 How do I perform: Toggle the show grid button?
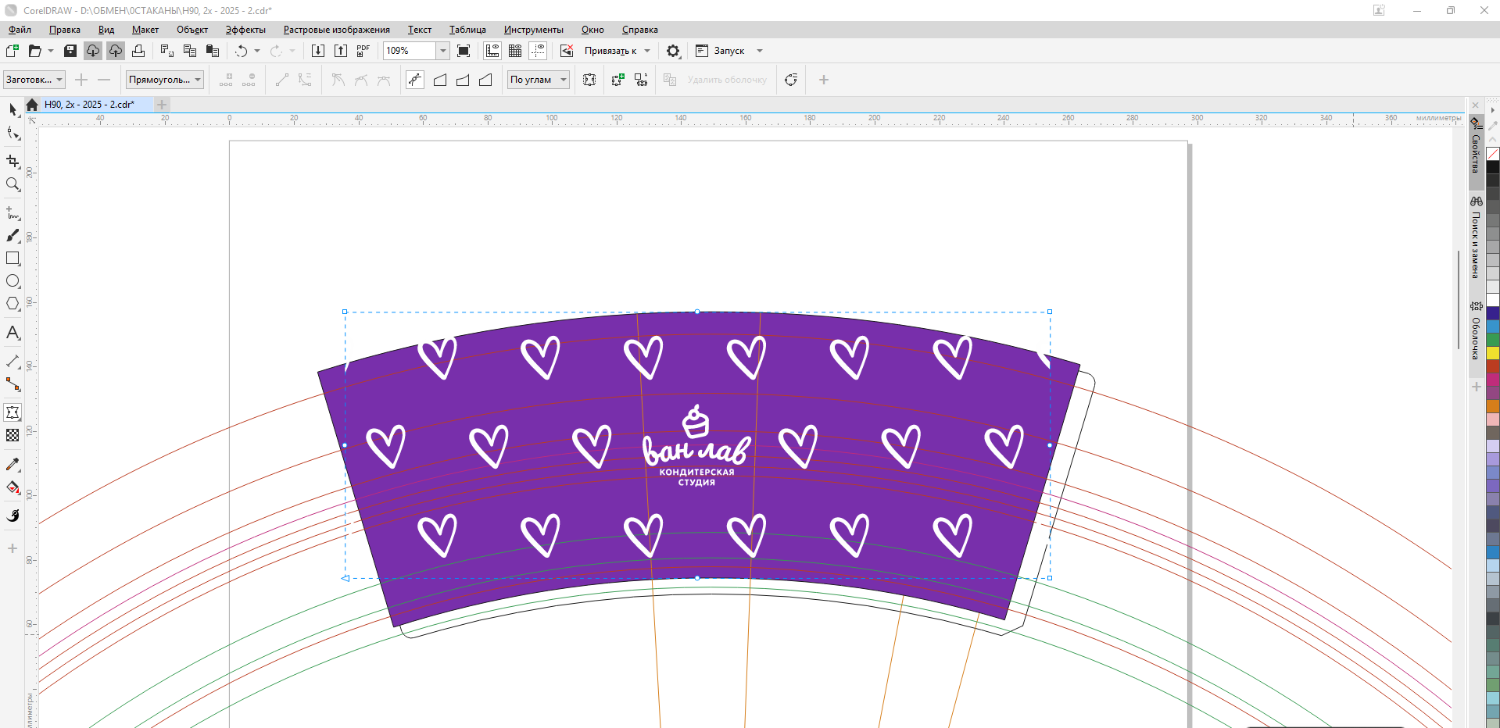click(515, 51)
